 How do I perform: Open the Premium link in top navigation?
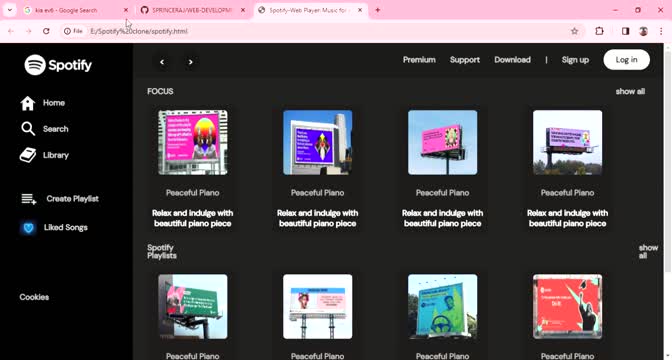tap(419, 60)
